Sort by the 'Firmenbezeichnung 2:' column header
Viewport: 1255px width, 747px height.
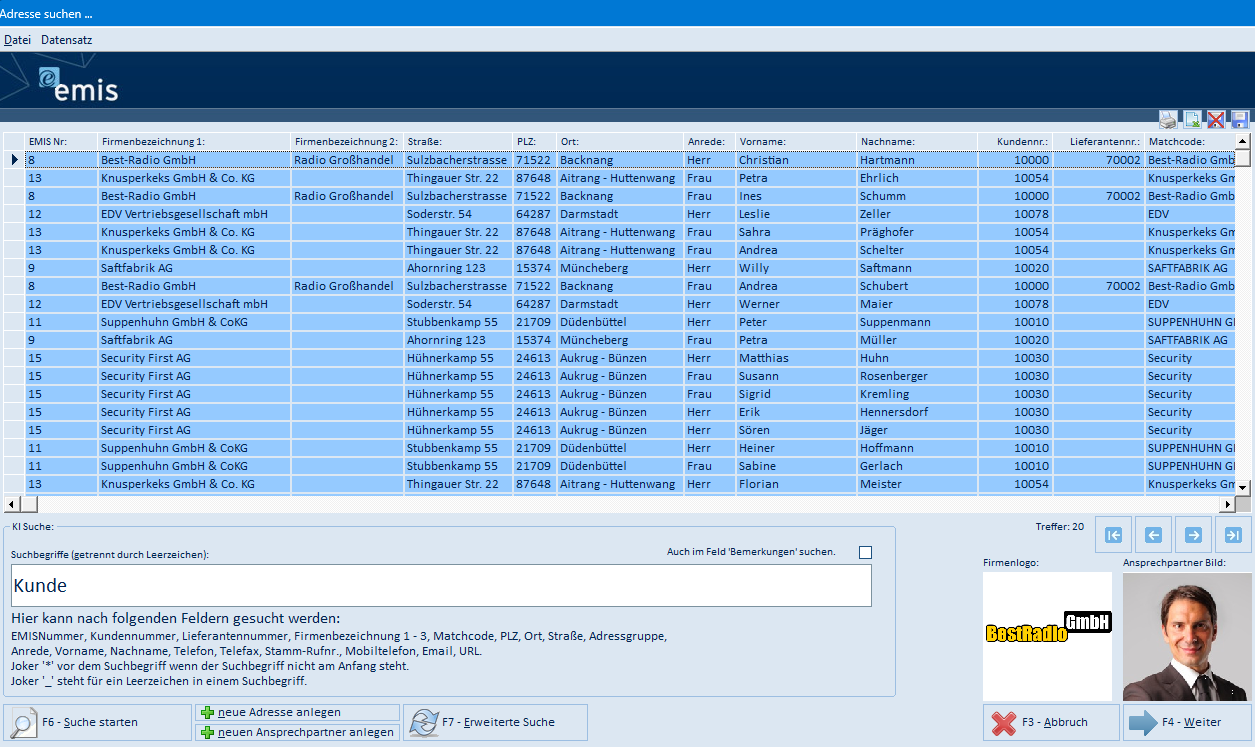tap(348, 142)
